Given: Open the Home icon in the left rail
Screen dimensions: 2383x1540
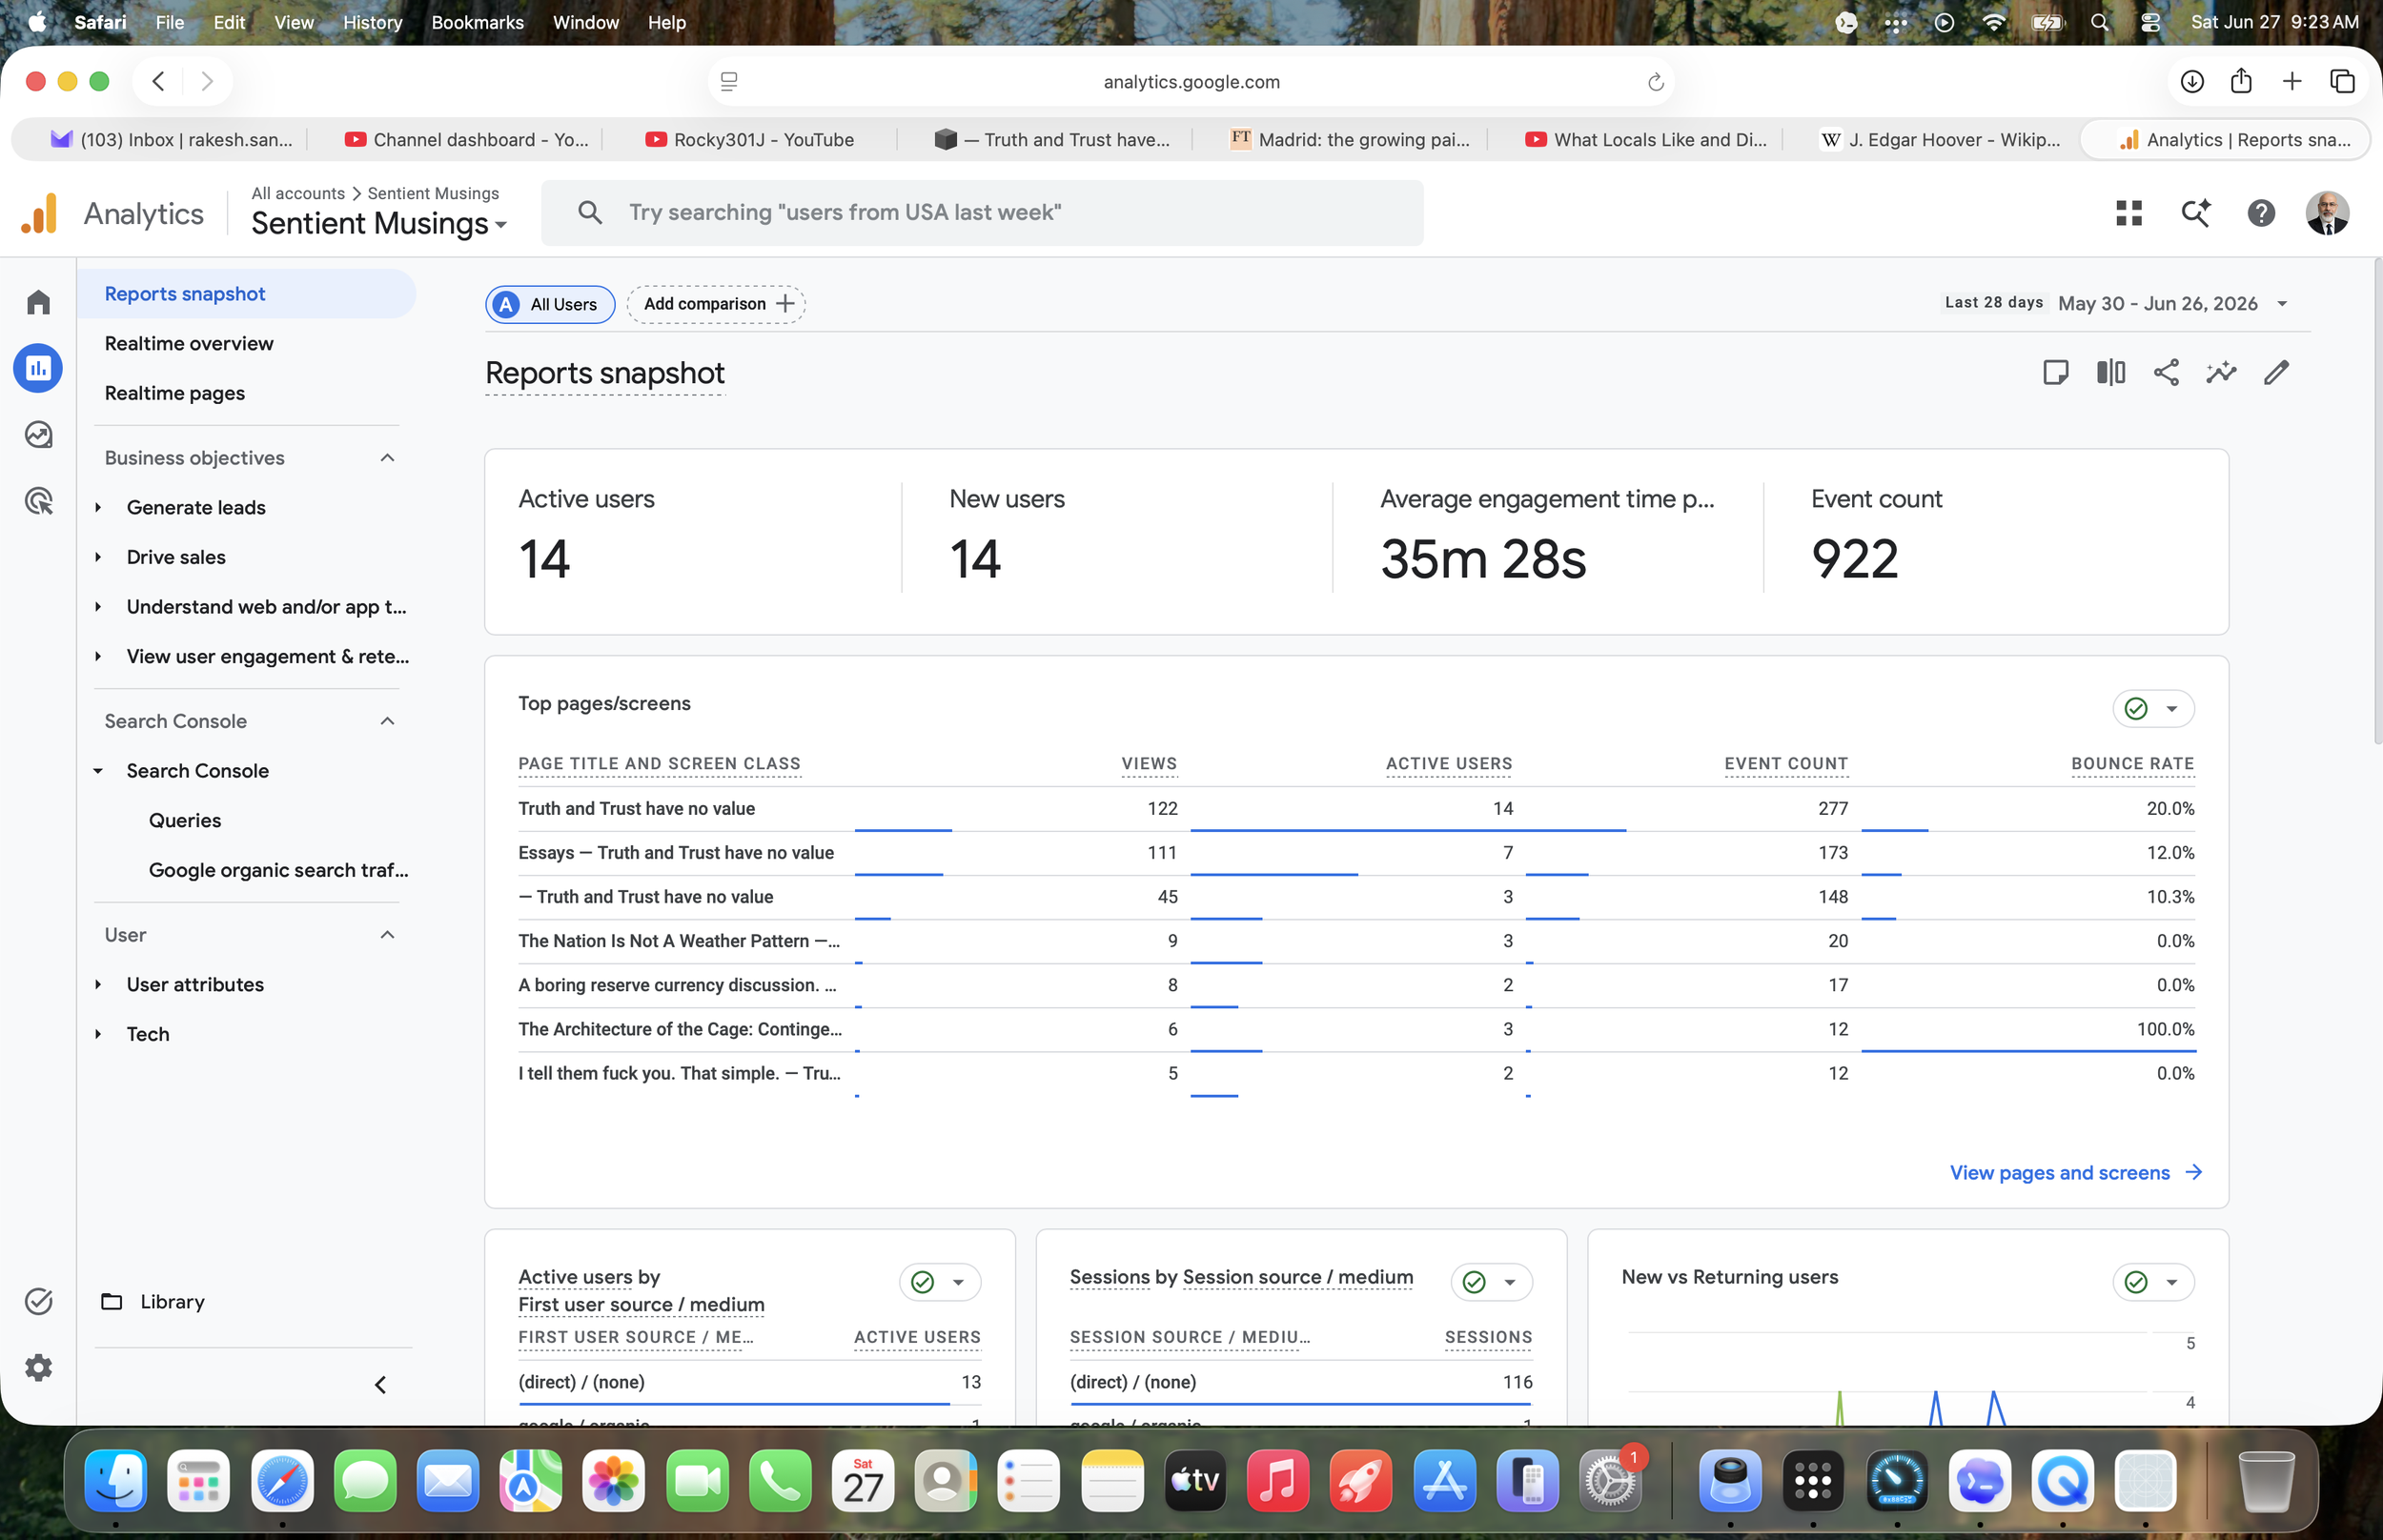Looking at the screenshot, I should pos(38,302).
